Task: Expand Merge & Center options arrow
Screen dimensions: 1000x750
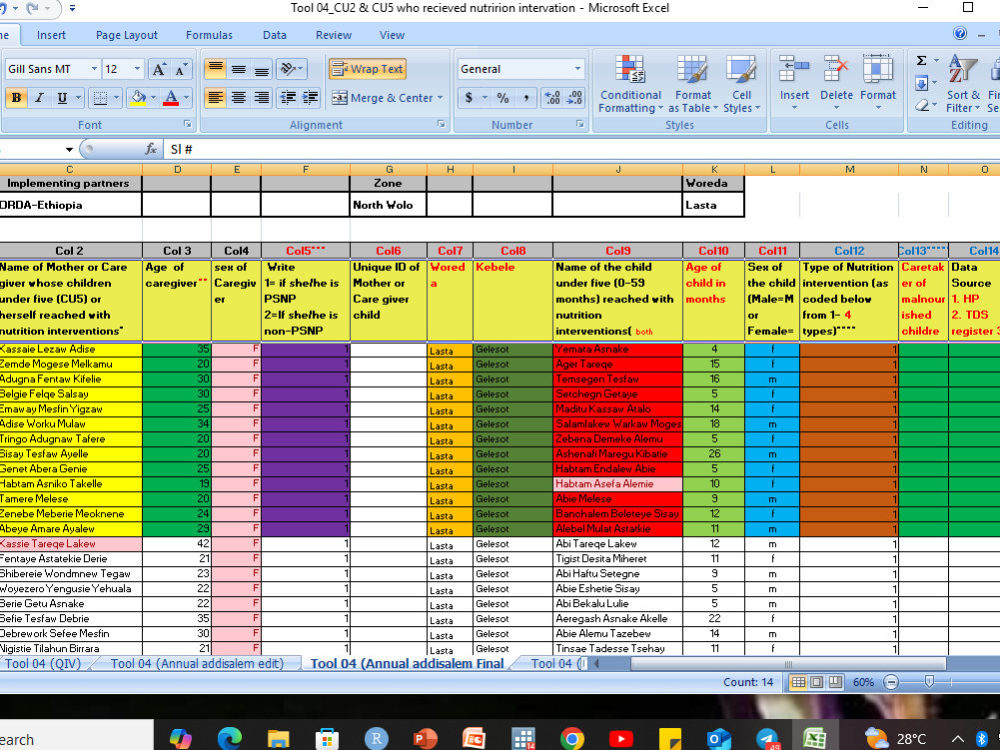Action: pyautogui.click(x=440, y=98)
